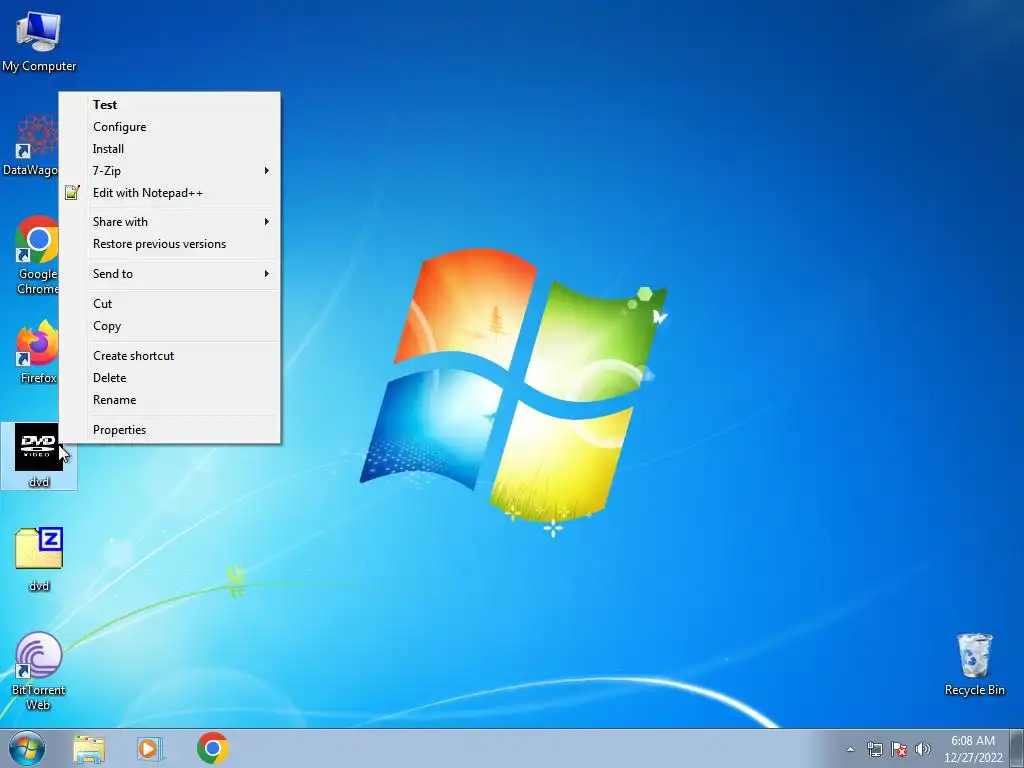Viewport: 1024px width, 768px height.
Task: Select the Firefox desktop shortcut
Action: point(37,351)
